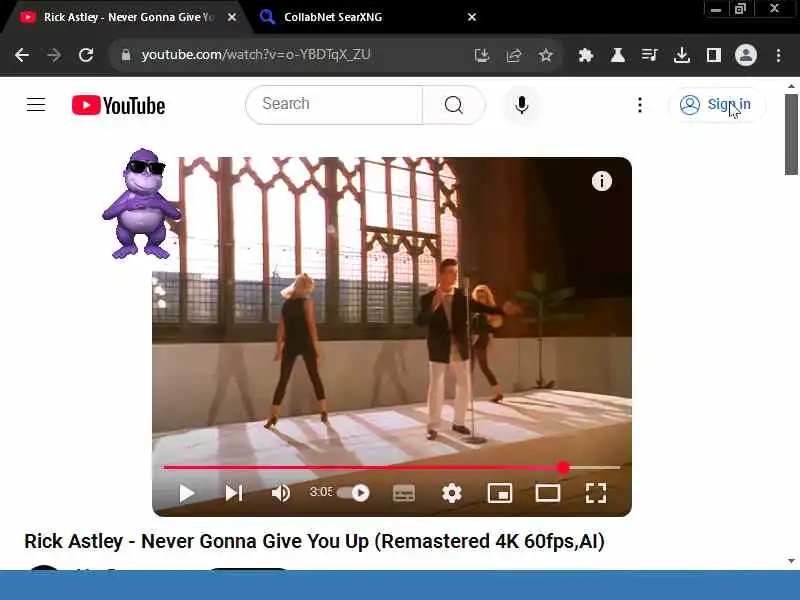Image resolution: width=800 pixels, height=600 pixels.
Task: Click the page vertical scrollbar thumb
Action: pyautogui.click(x=791, y=134)
